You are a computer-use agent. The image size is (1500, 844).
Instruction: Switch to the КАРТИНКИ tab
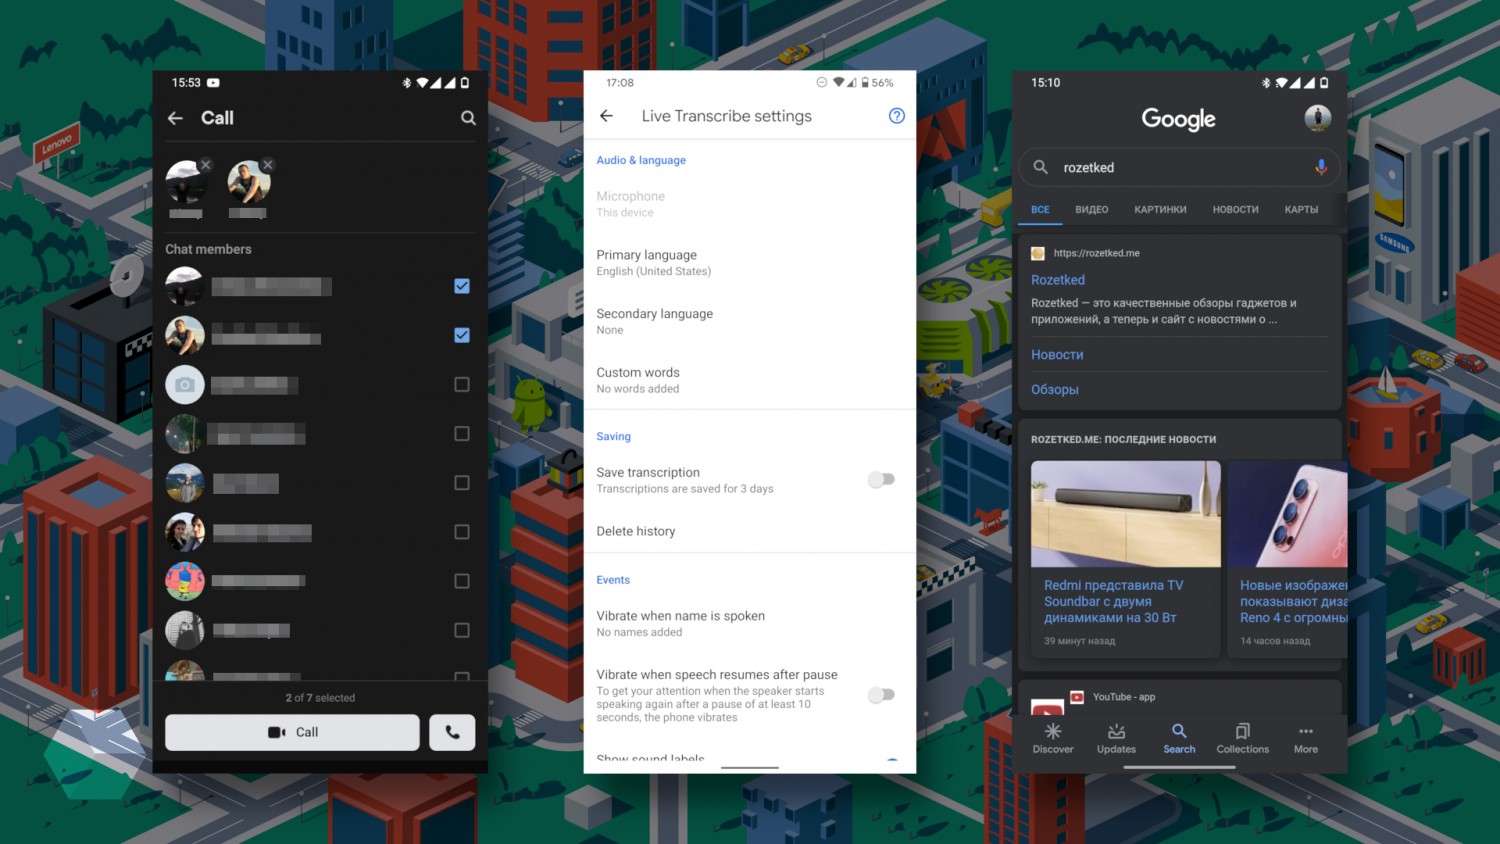tap(1160, 210)
